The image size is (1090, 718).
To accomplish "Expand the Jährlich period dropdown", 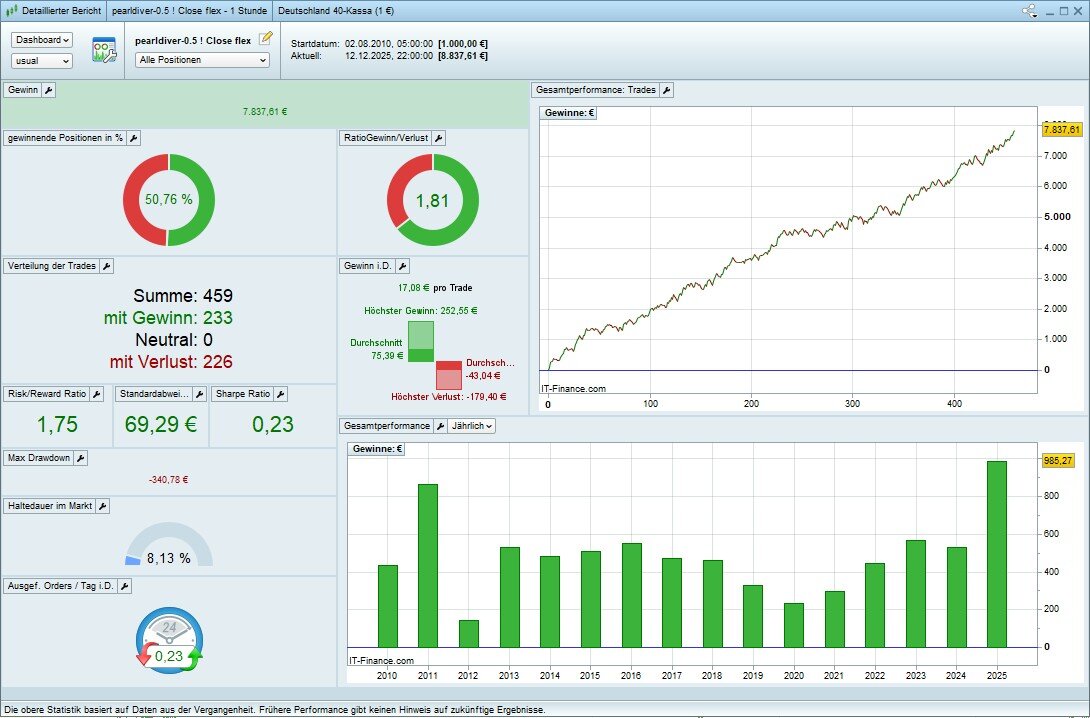I will pyautogui.click(x=470, y=426).
